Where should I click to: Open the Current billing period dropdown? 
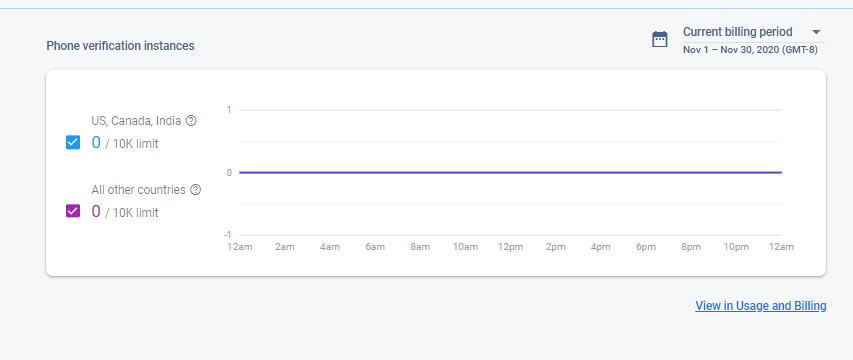tap(754, 32)
